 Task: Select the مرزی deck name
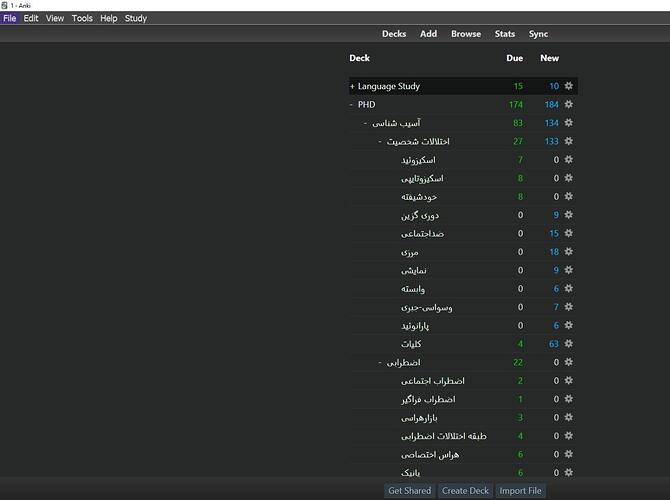[409, 252]
